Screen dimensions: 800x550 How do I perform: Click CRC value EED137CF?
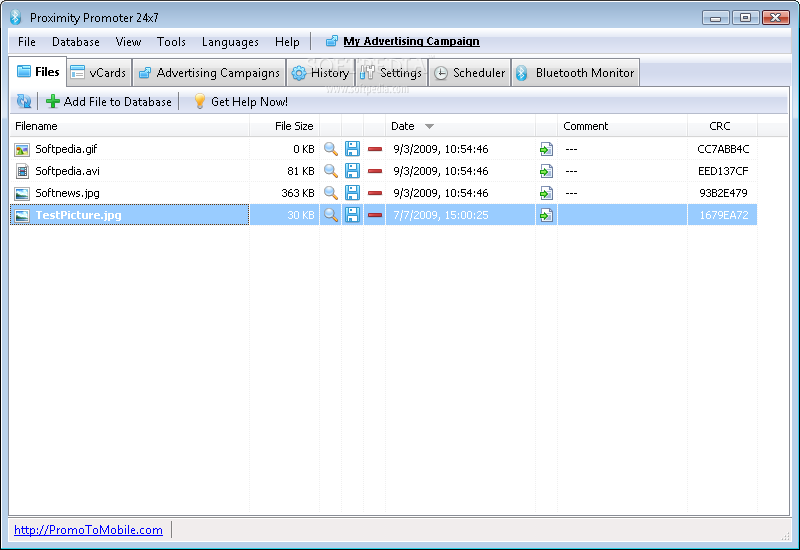[723, 171]
